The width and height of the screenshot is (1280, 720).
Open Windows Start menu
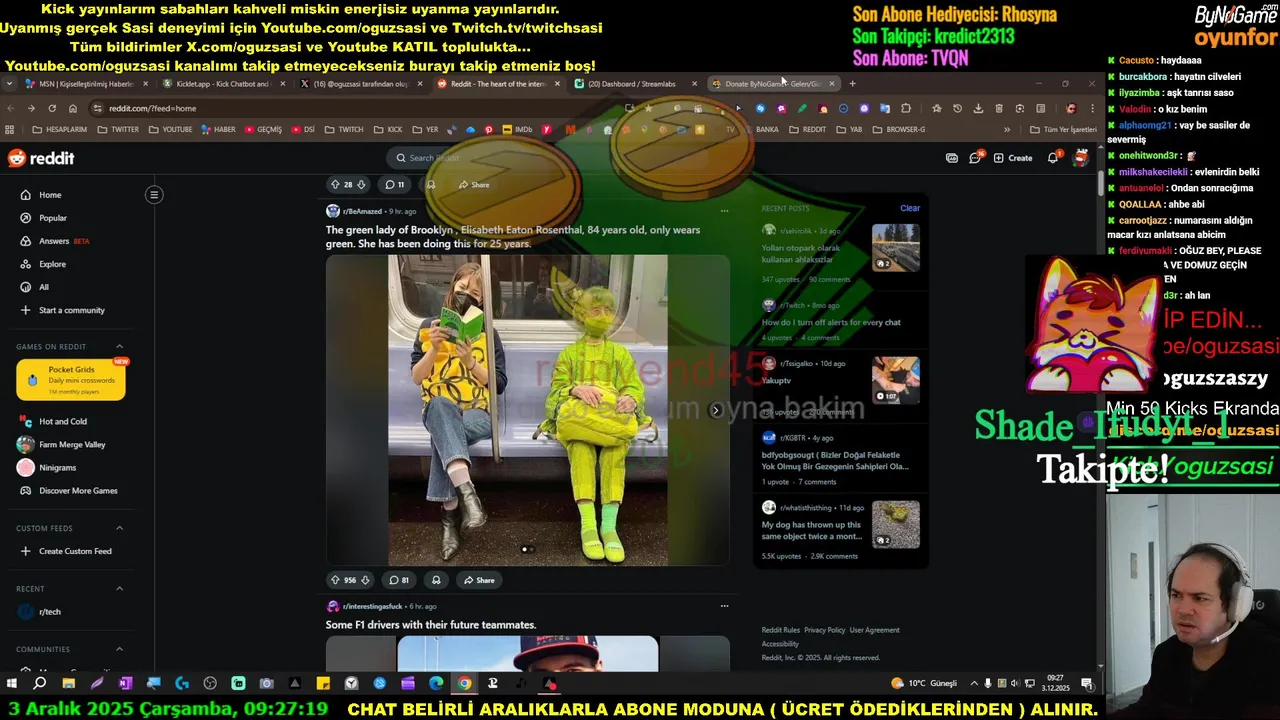click(x=12, y=684)
